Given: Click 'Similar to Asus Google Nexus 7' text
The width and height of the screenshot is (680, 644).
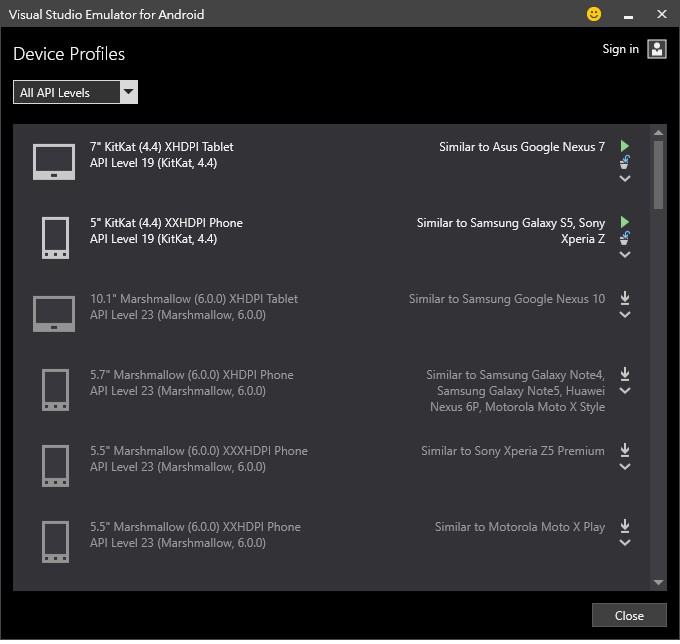Looking at the screenshot, I should (522, 147).
